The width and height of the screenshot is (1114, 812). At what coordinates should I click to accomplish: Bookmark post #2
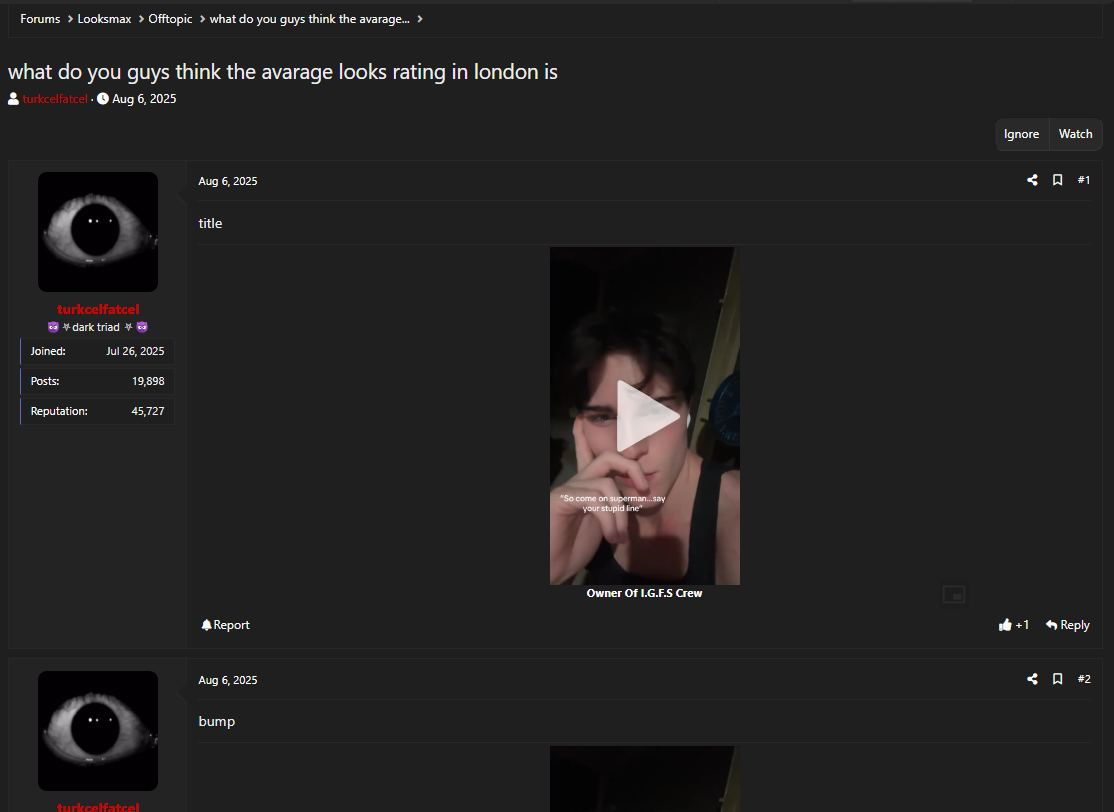(1057, 679)
